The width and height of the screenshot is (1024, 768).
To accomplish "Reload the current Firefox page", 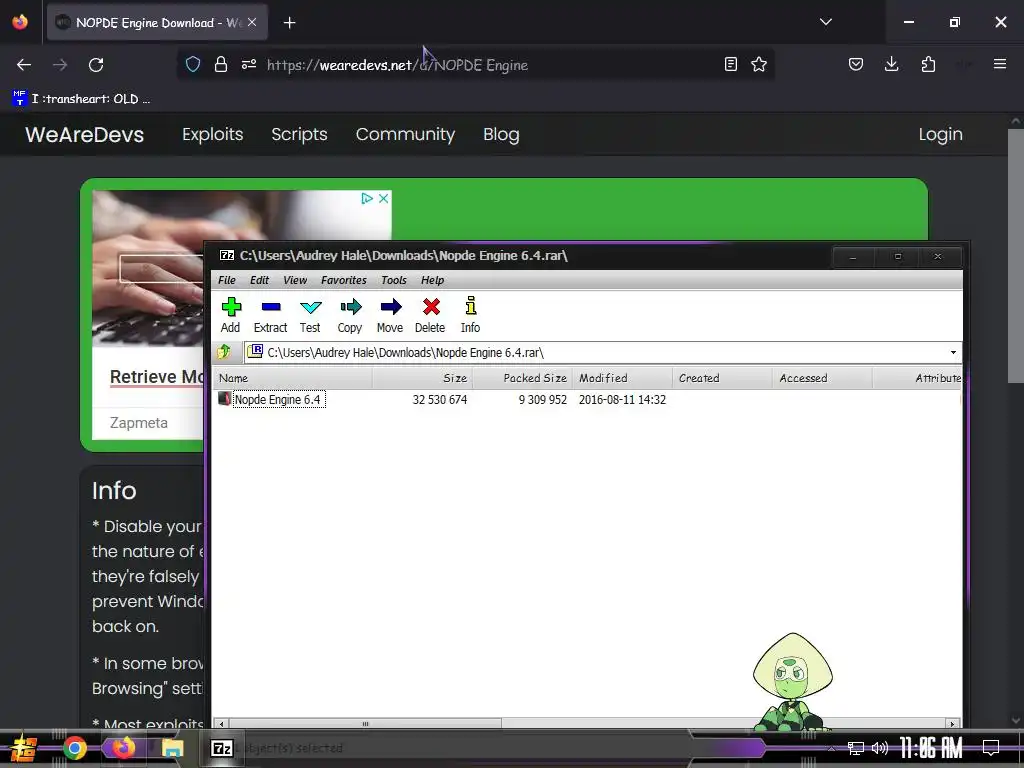I will (x=96, y=65).
